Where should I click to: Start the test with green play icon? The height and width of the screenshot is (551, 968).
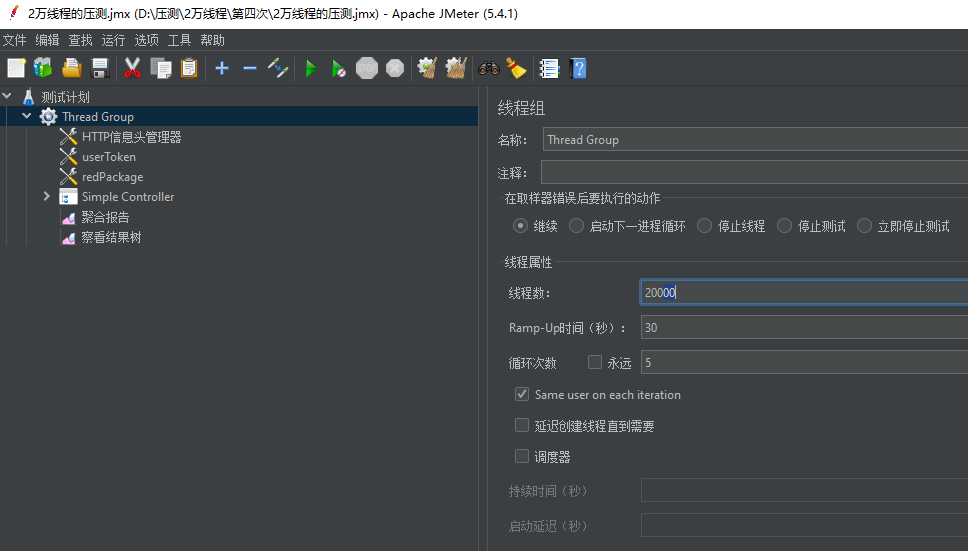[311, 68]
